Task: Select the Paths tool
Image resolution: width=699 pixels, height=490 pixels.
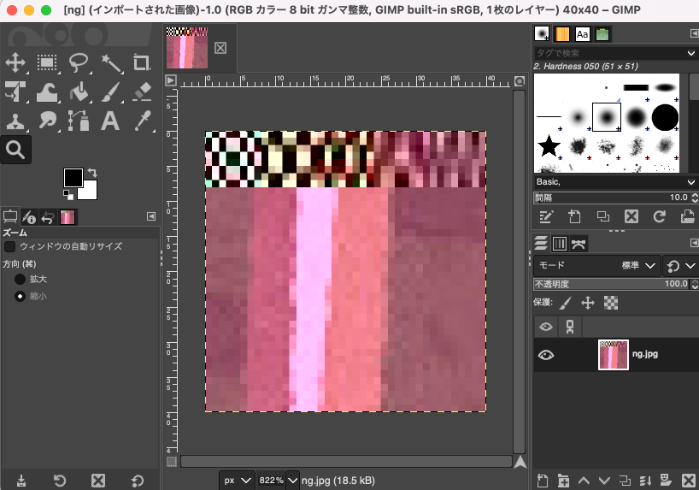Action: tap(79, 121)
